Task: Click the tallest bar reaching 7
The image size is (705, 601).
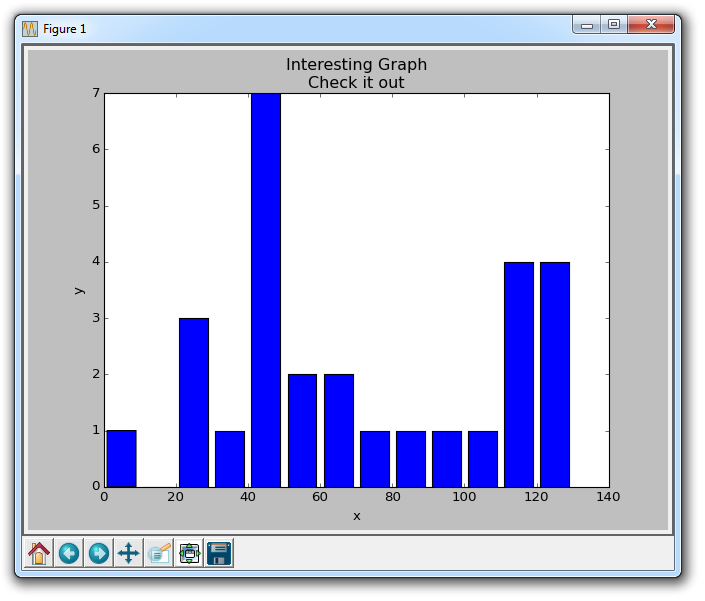Action: pos(266,290)
